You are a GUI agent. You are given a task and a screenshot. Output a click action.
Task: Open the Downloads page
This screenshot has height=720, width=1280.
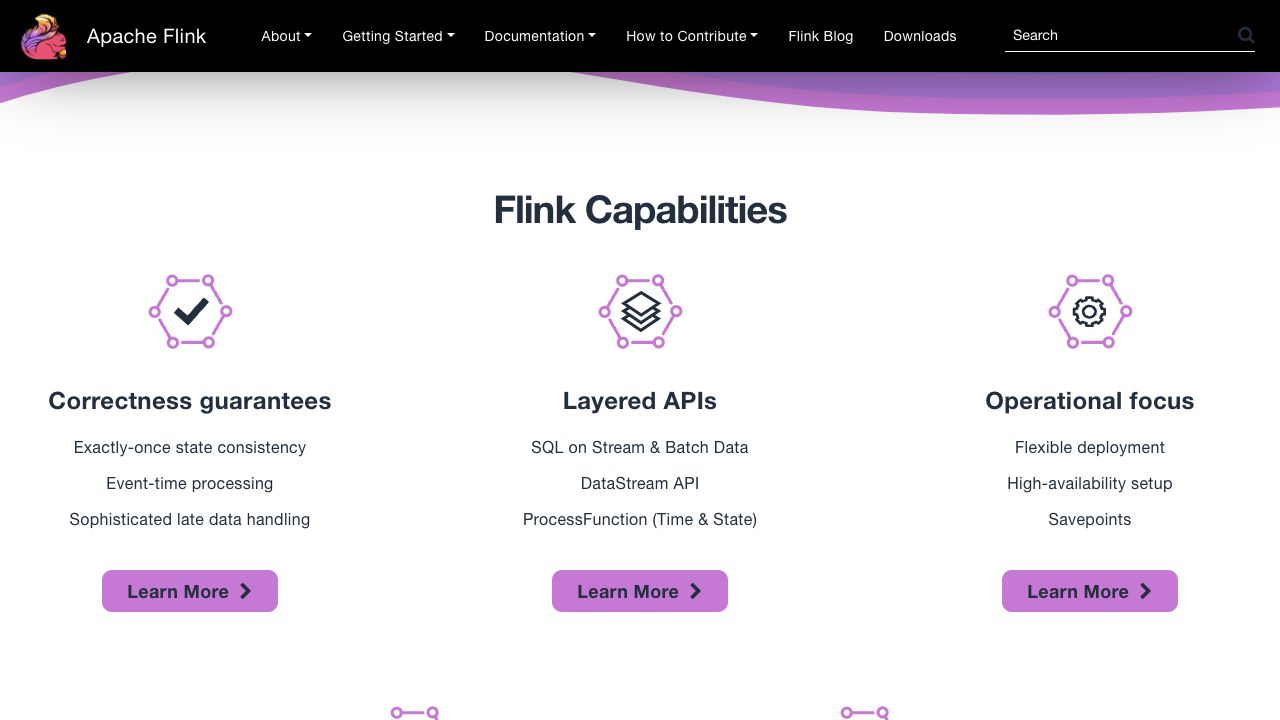pyautogui.click(x=920, y=36)
